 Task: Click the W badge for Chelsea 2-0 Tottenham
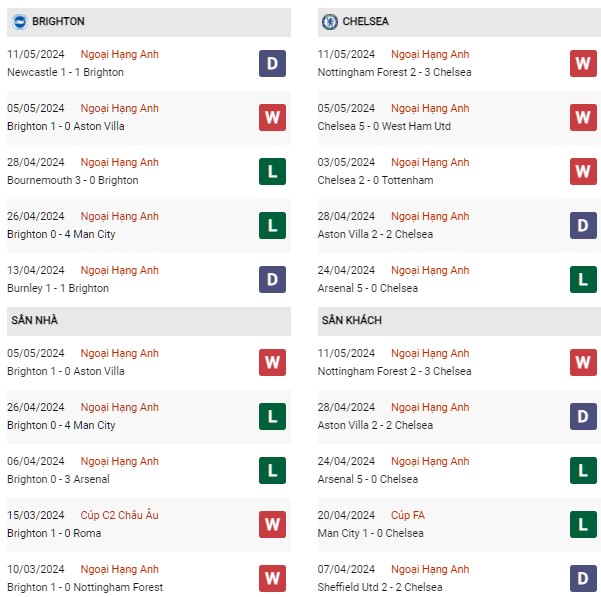point(583,171)
